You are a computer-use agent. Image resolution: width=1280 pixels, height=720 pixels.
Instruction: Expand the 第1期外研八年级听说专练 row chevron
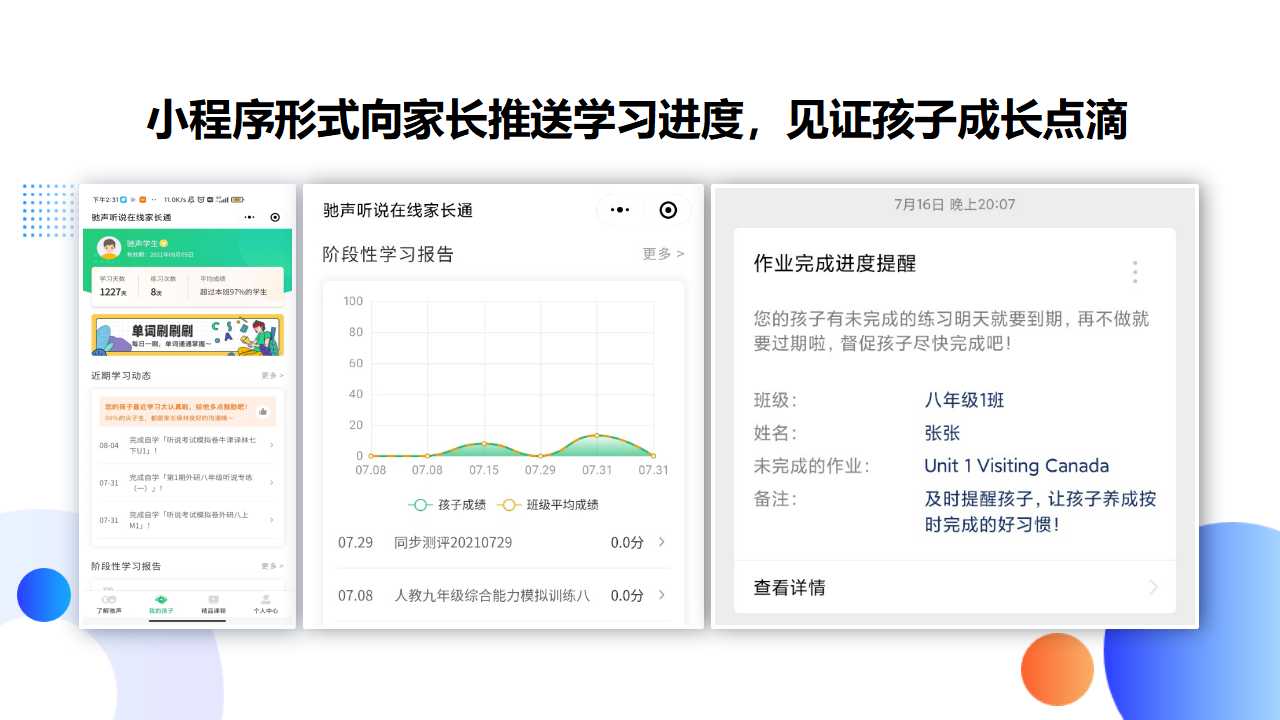tap(272, 483)
